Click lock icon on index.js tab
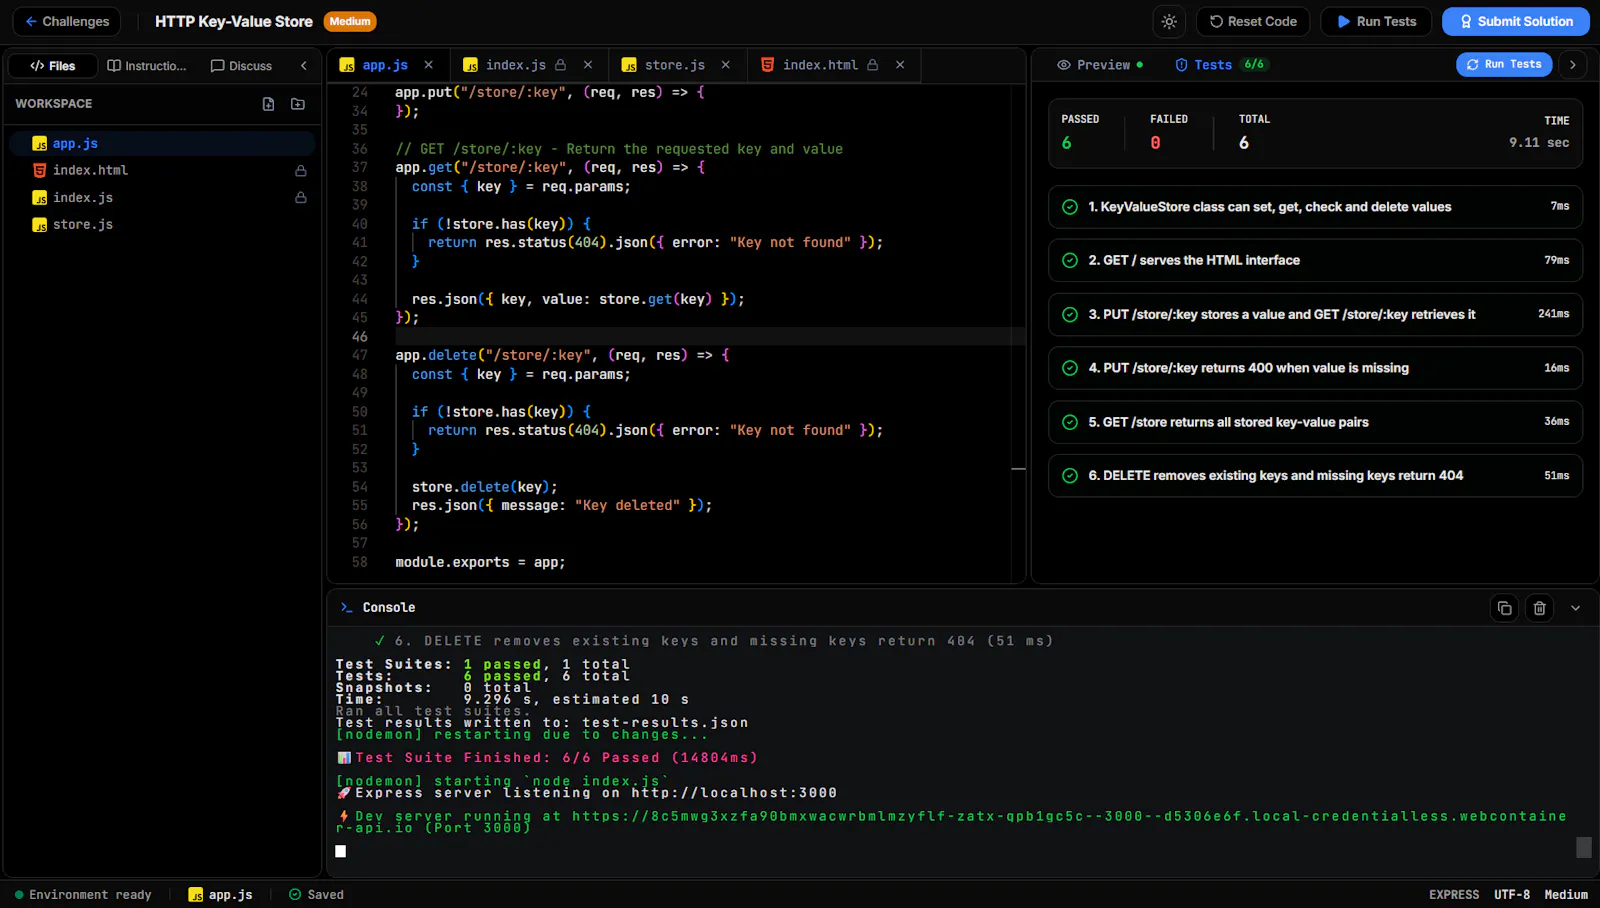The height and width of the screenshot is (908, 1600). (561, 65)
